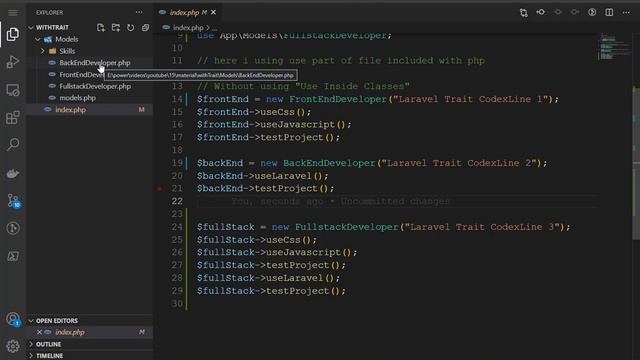Click line number 22 in gutter

click(x=177, y=201)
